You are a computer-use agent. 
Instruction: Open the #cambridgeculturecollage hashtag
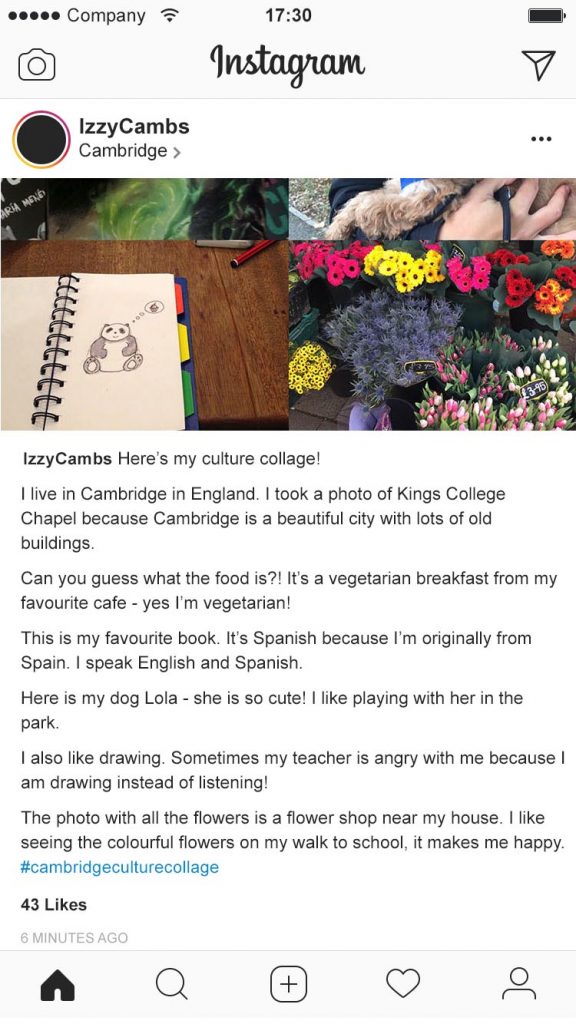click(x=120, y=867)
